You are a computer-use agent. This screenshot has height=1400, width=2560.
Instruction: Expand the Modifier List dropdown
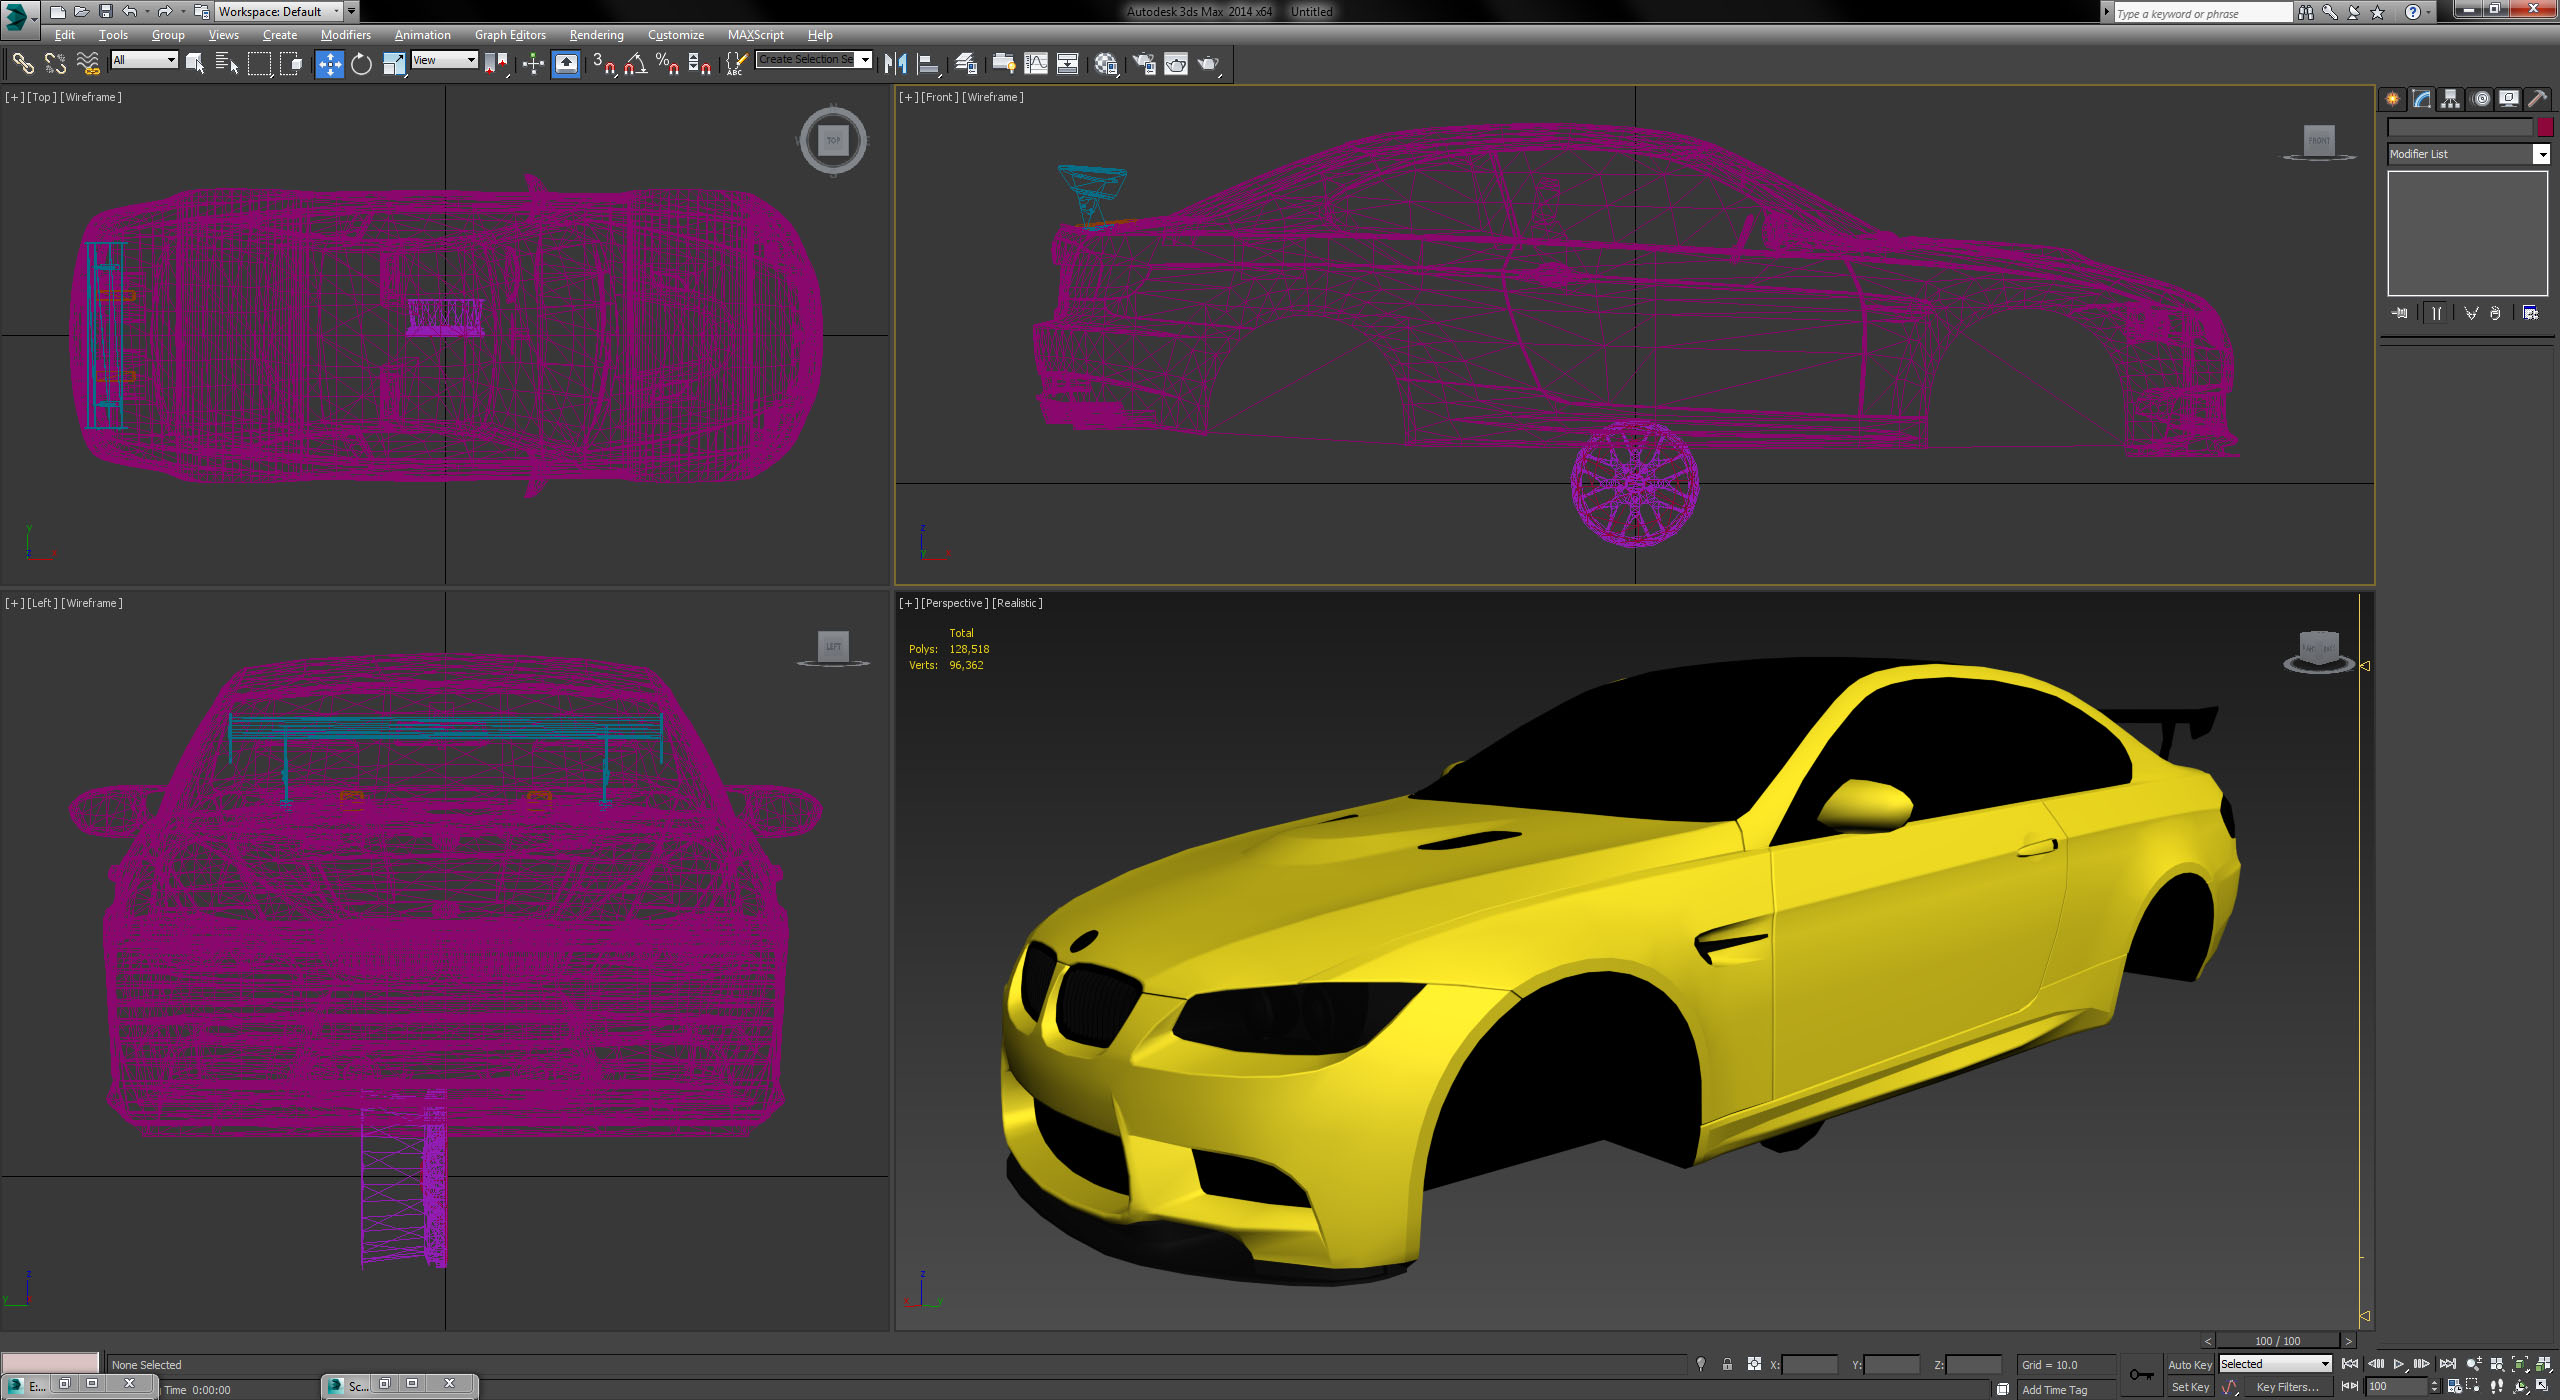click(x=2540, y=154)
